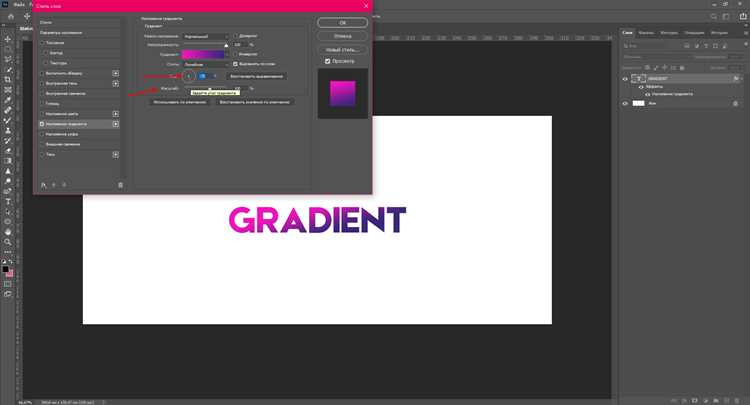Select the Move tool in the toolbar
Screen dimensions: 750x405
click(8, 39)
